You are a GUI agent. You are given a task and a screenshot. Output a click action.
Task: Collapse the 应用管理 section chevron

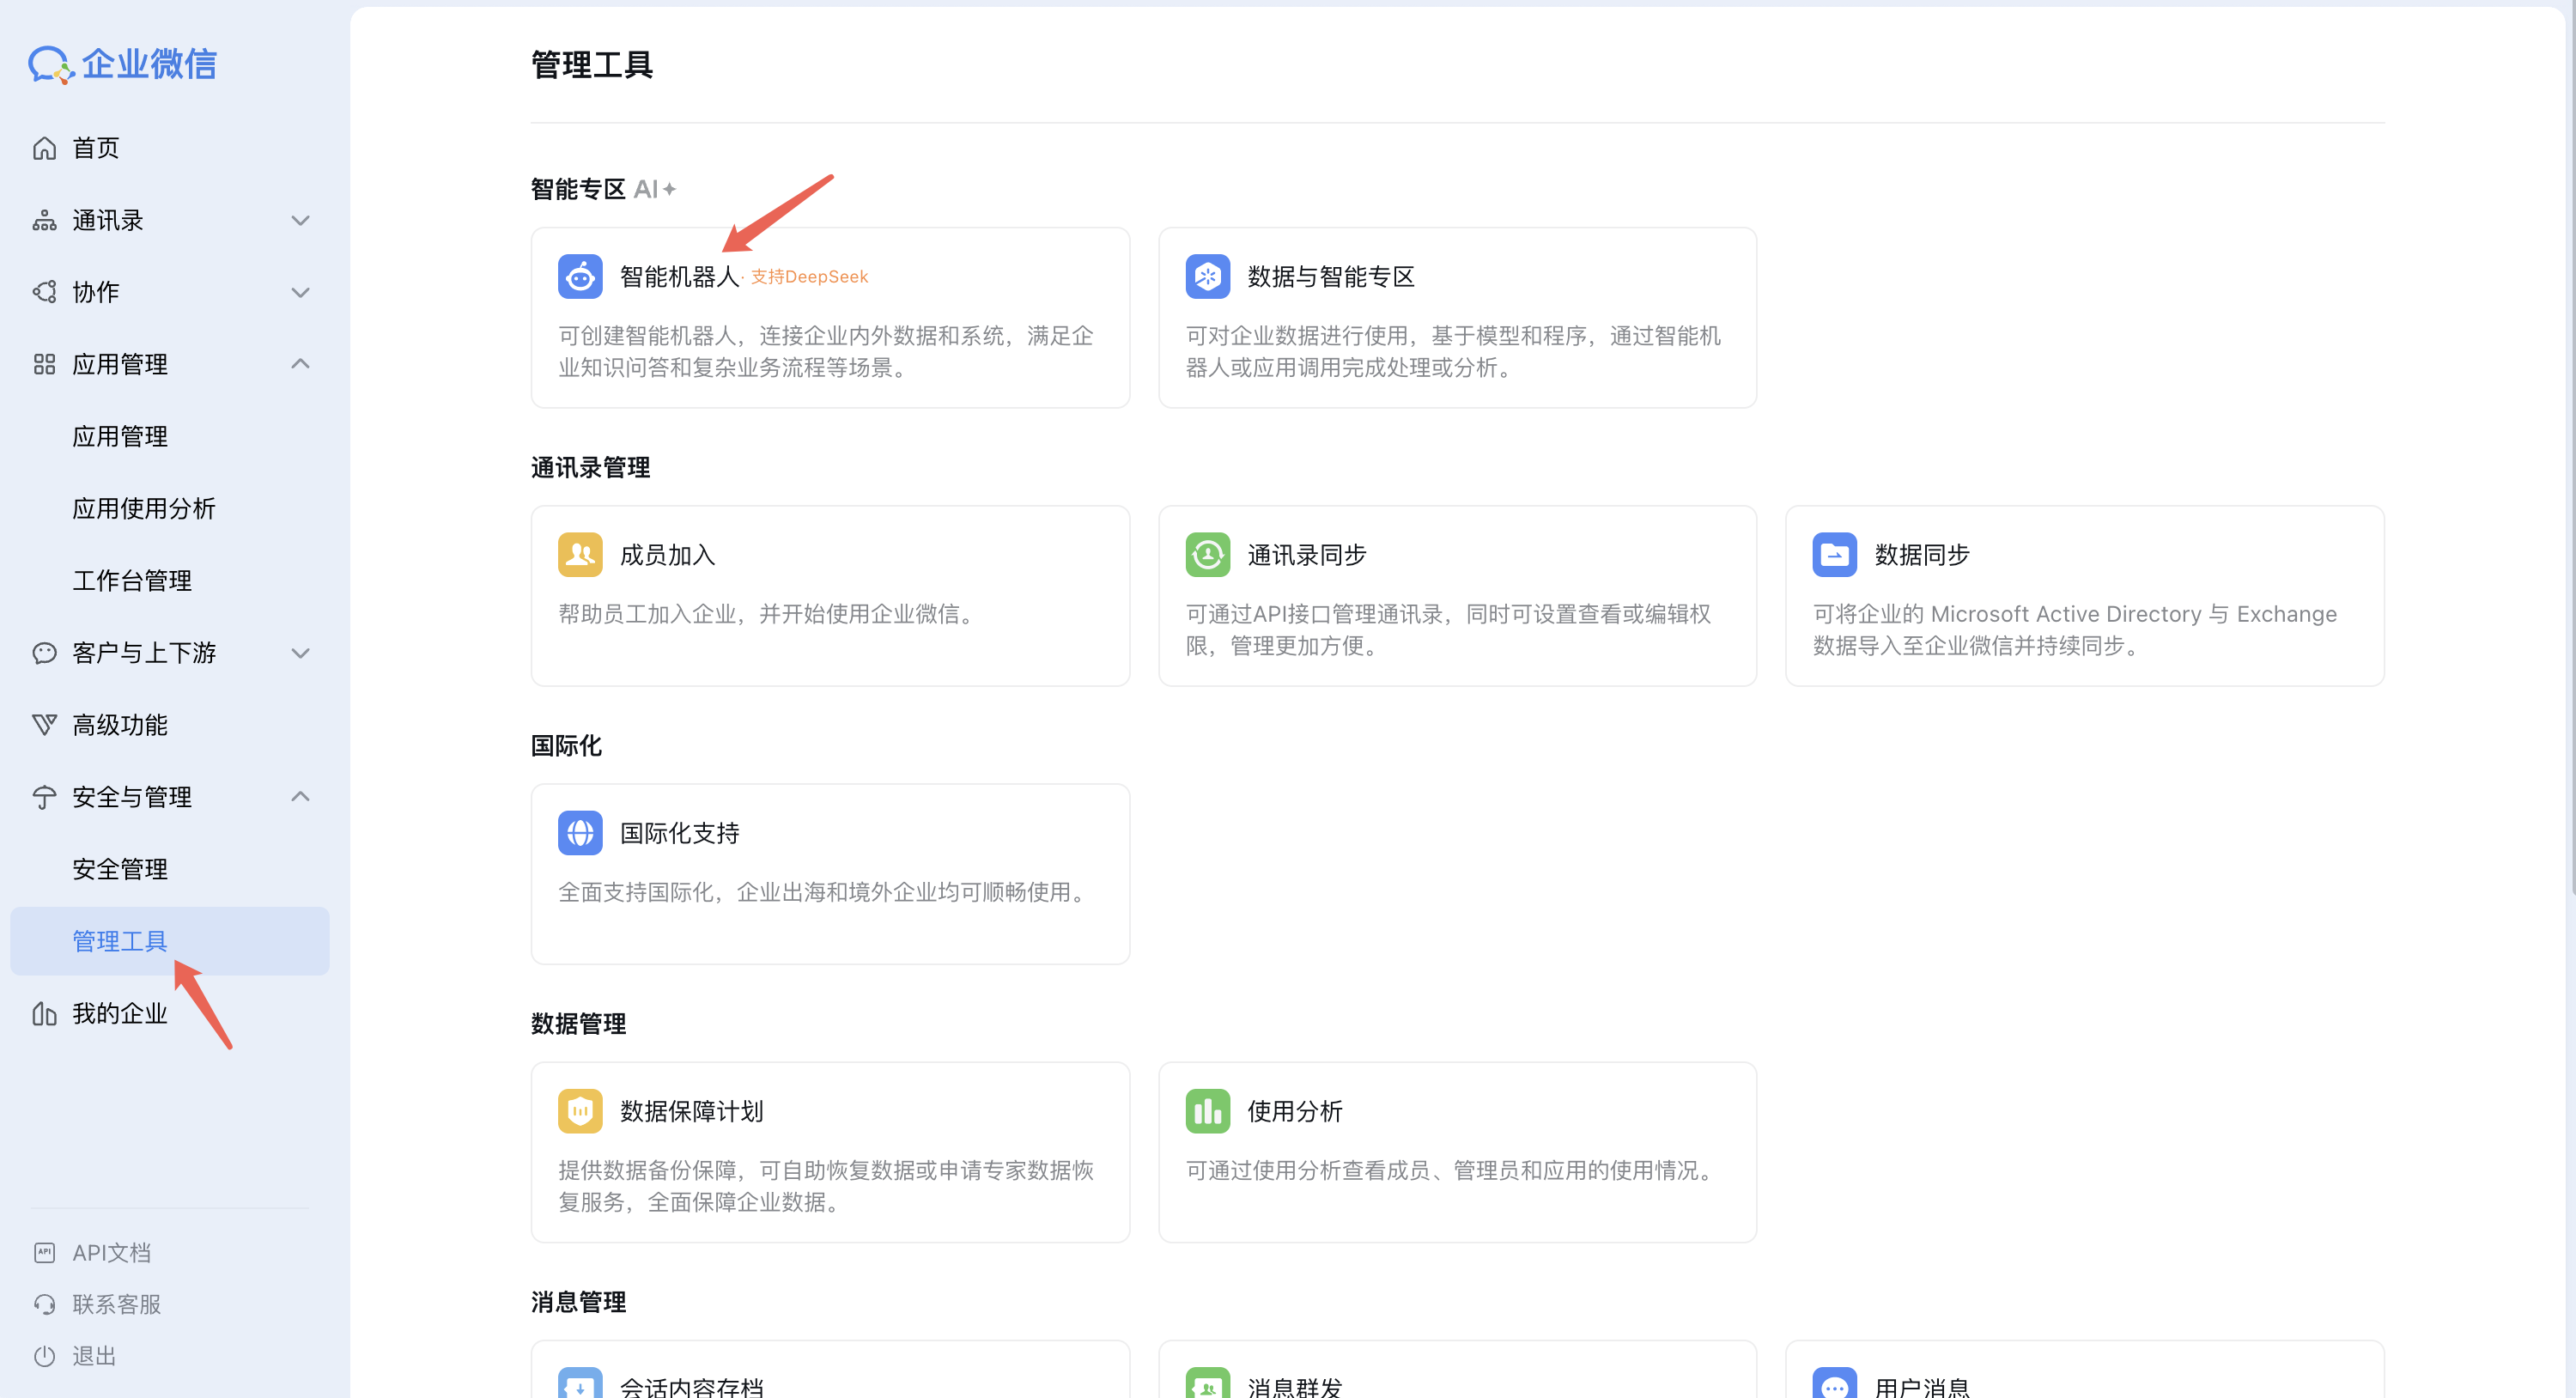[x=300, y=364]
